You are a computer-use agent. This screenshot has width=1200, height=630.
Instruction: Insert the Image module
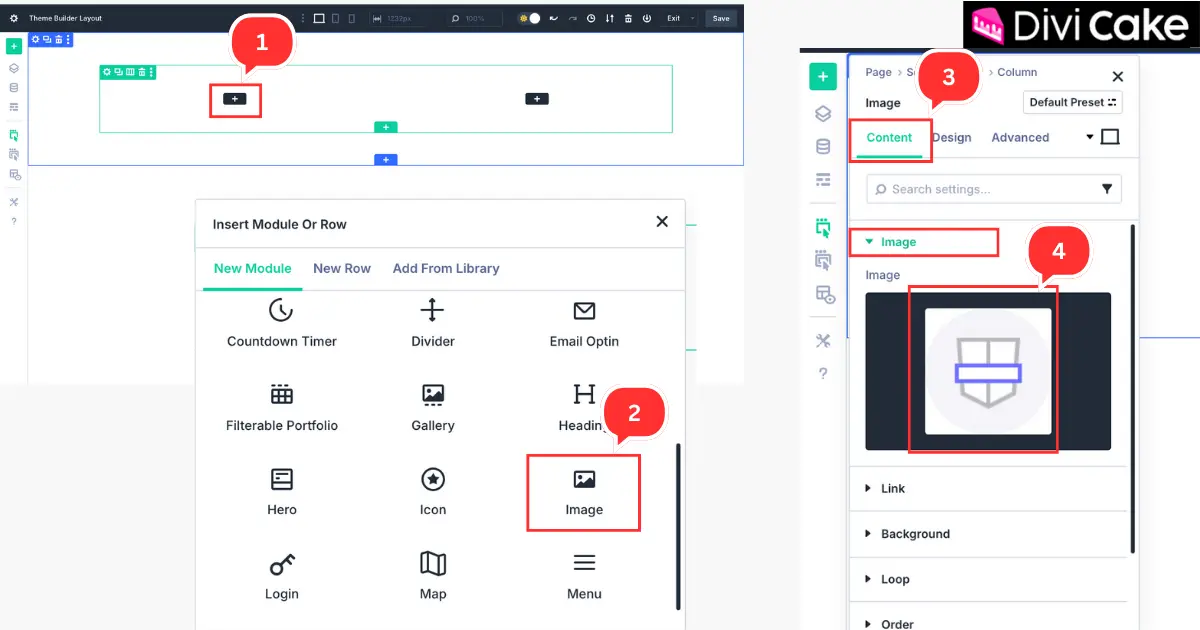584,493
